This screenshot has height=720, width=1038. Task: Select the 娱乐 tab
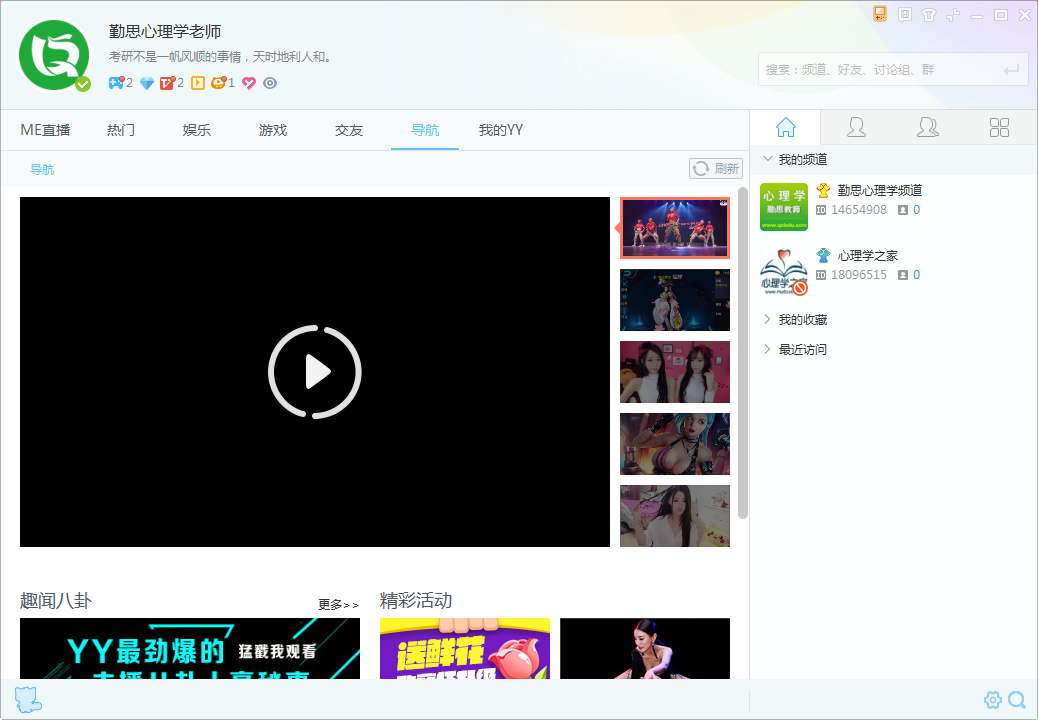click(197, 130)
